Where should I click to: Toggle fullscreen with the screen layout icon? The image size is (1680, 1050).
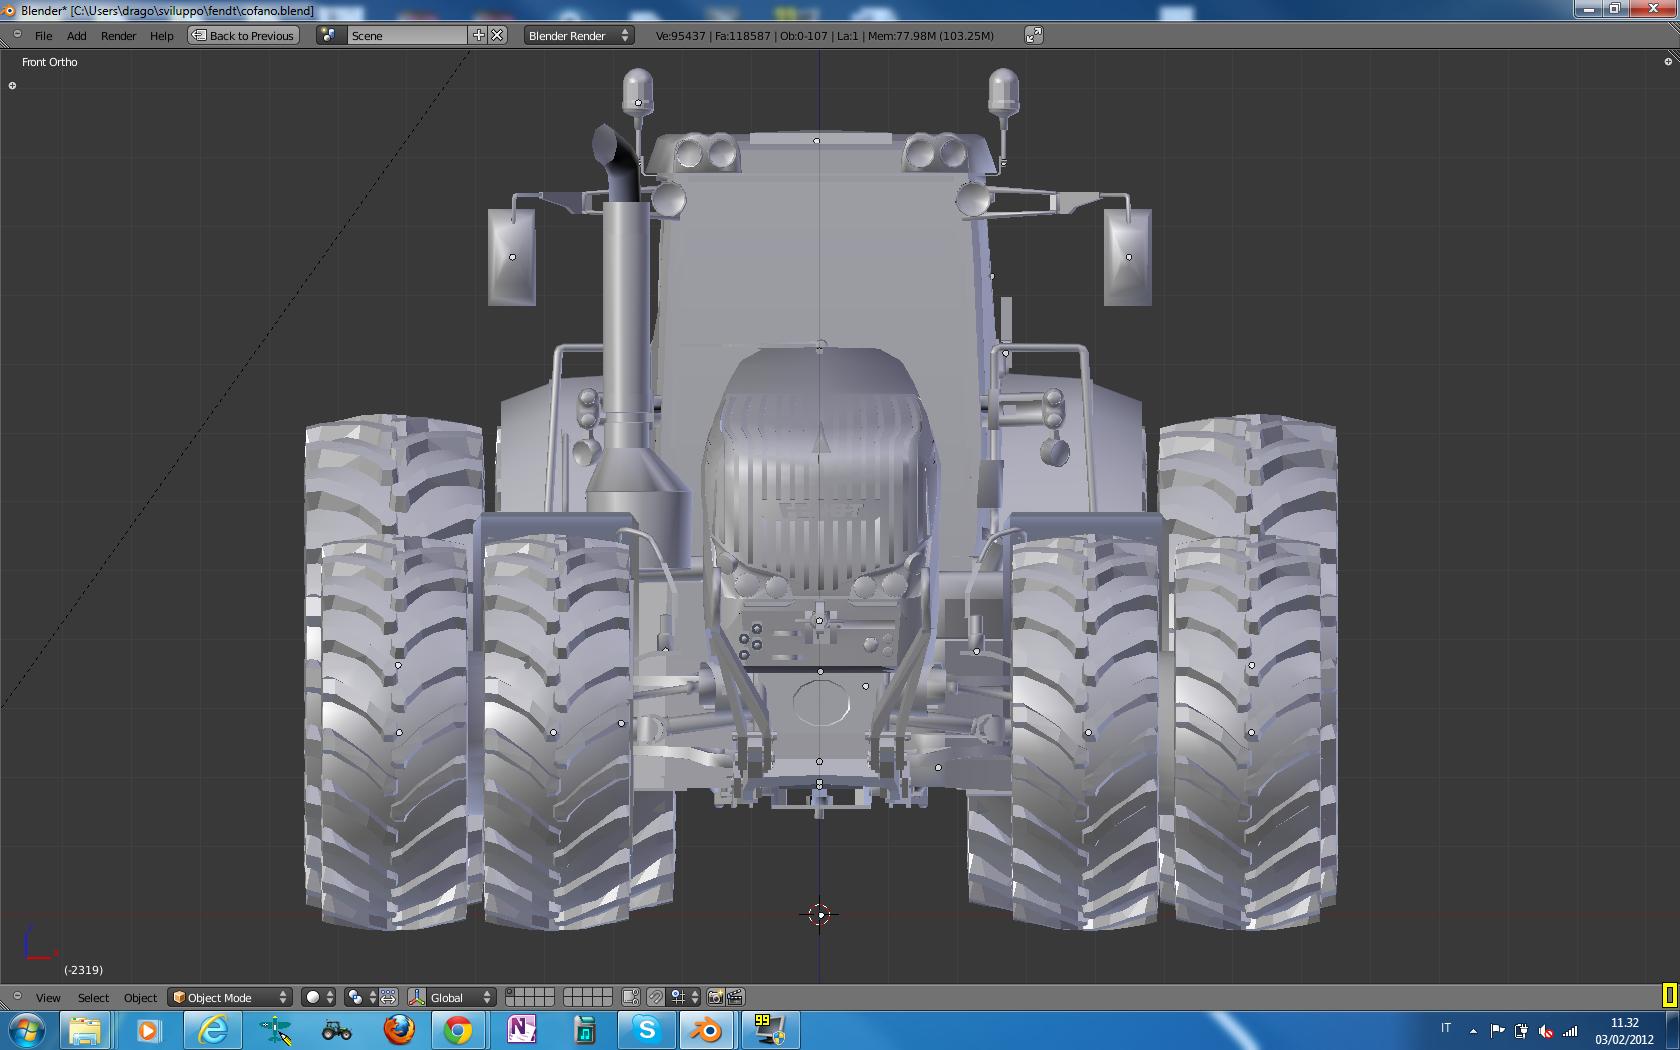tap(1034, 35)
